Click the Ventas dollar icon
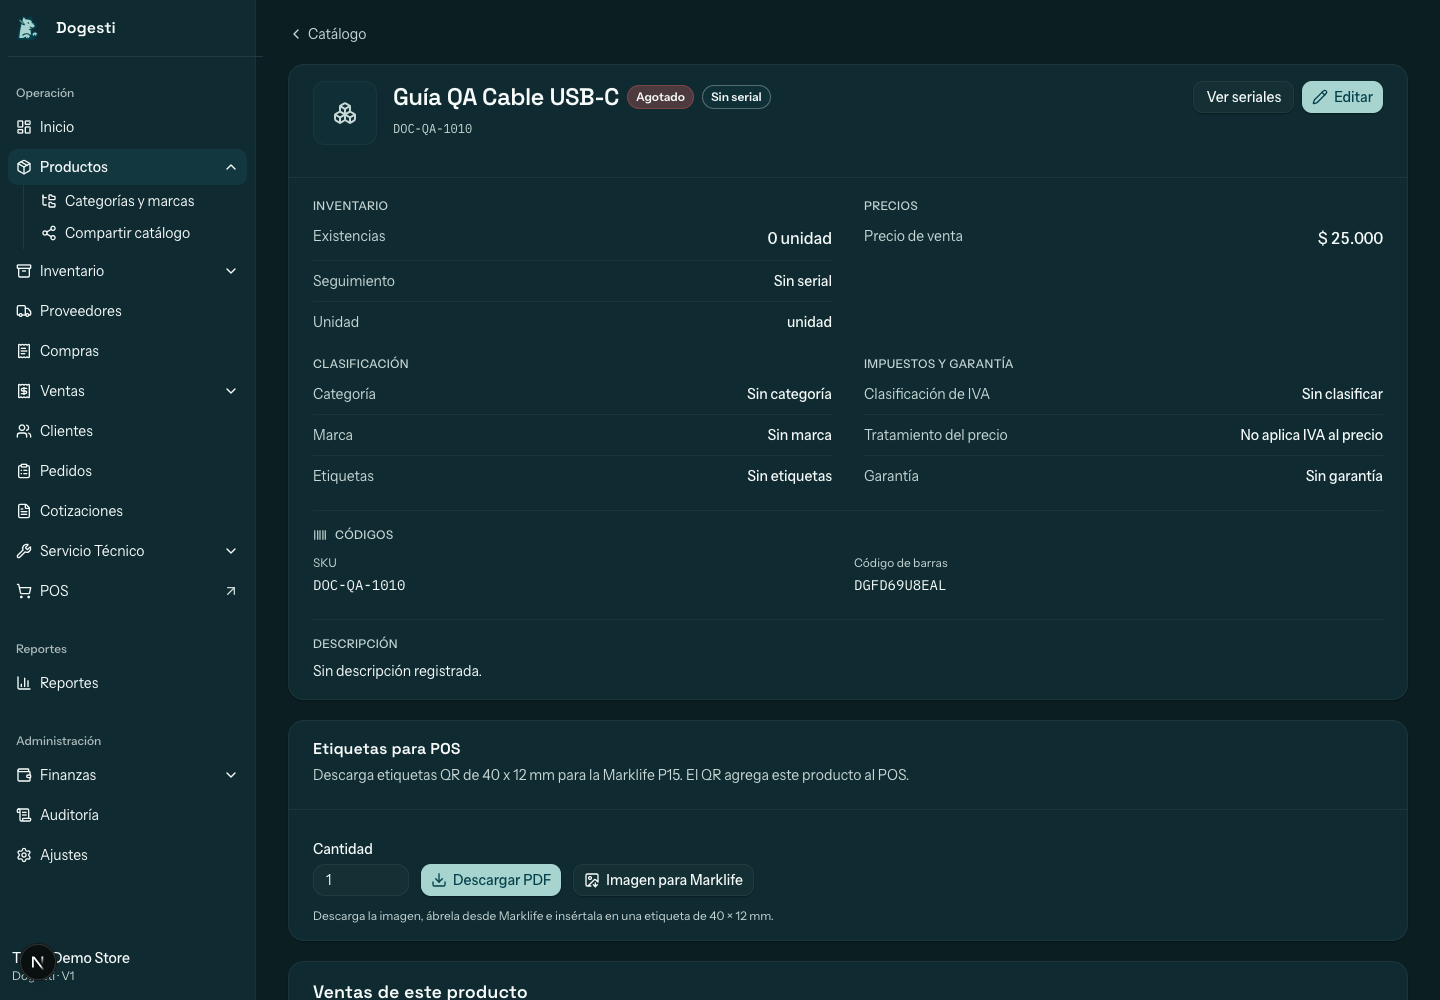1440x1000 pixels. point(24,391)
